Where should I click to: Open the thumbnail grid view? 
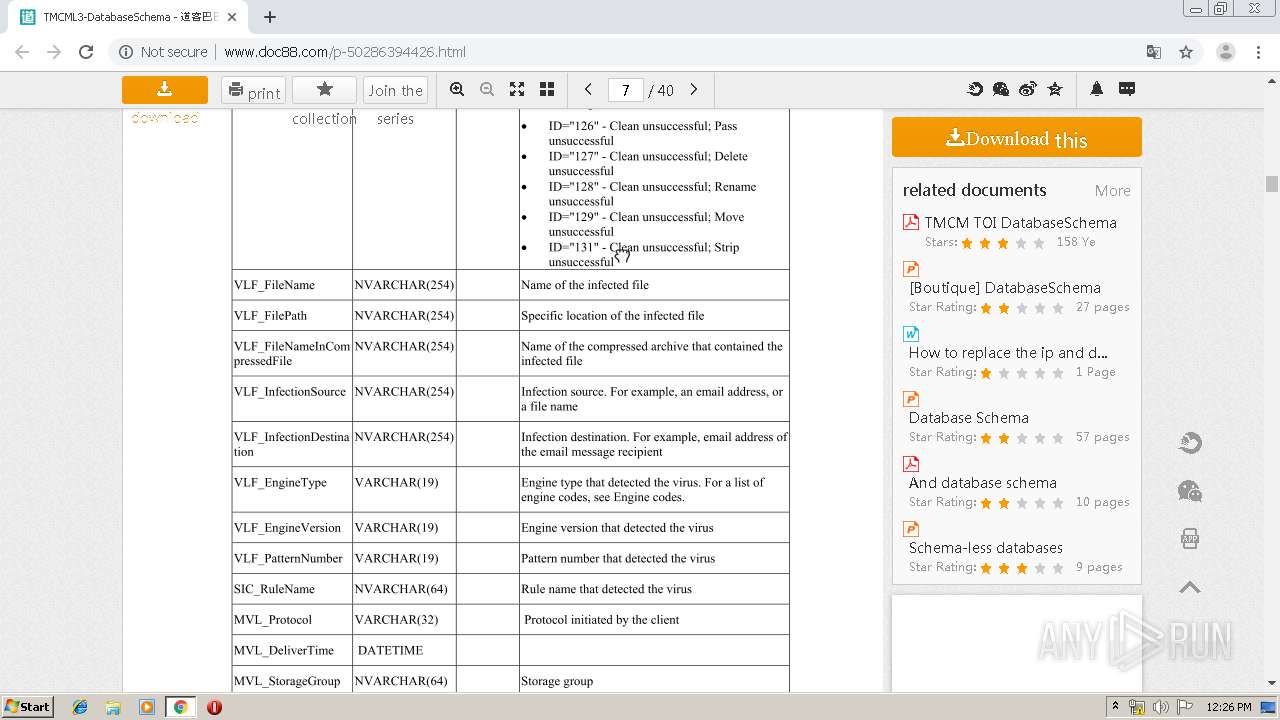click(547, 89)
